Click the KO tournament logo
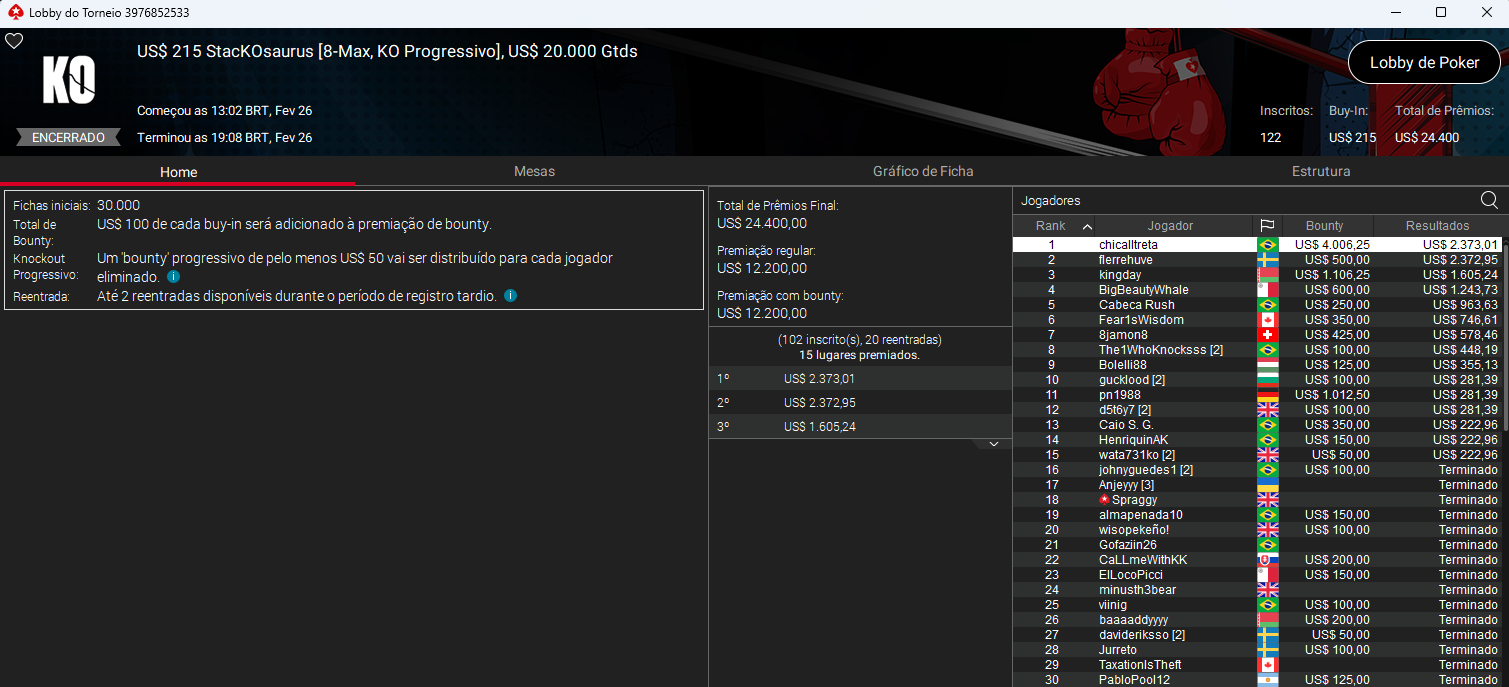The width and height of the screenshot is (1509, 687). click(x=68, y=80)
